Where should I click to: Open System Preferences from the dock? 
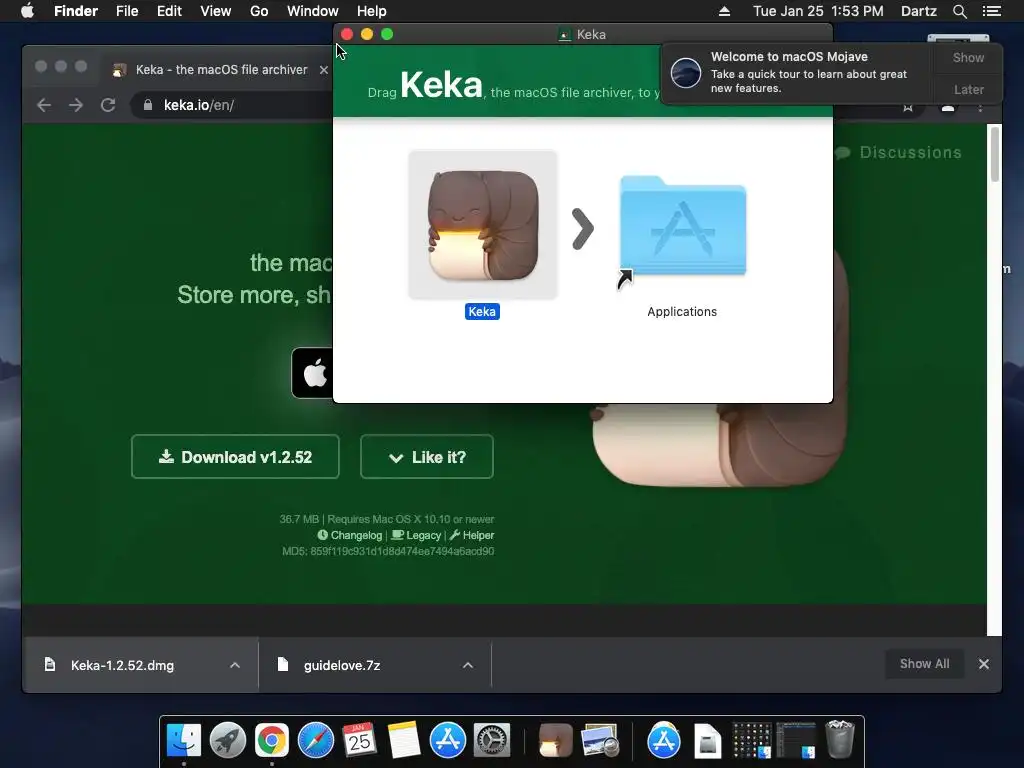click(x=491, y=740)
